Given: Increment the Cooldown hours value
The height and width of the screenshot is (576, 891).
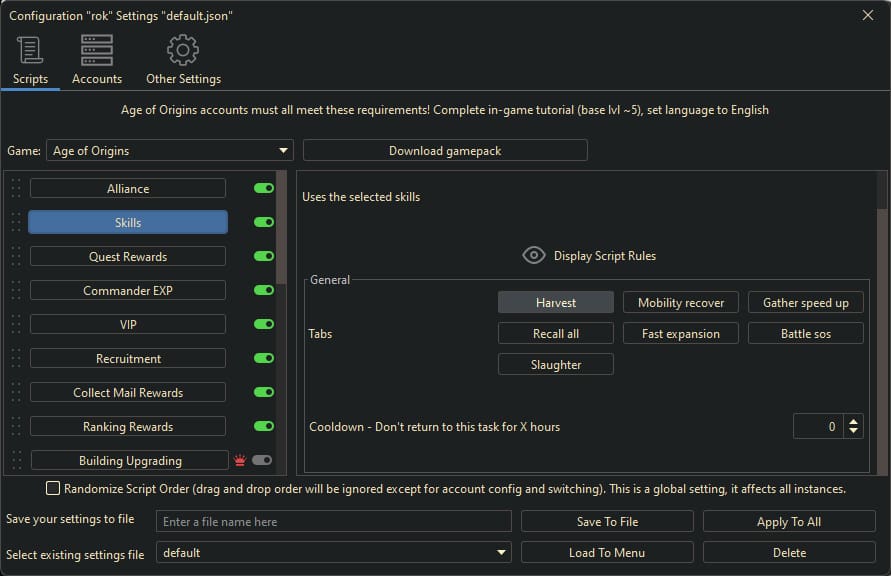Looking at the screenshot, I should click(x=855, y=420).
